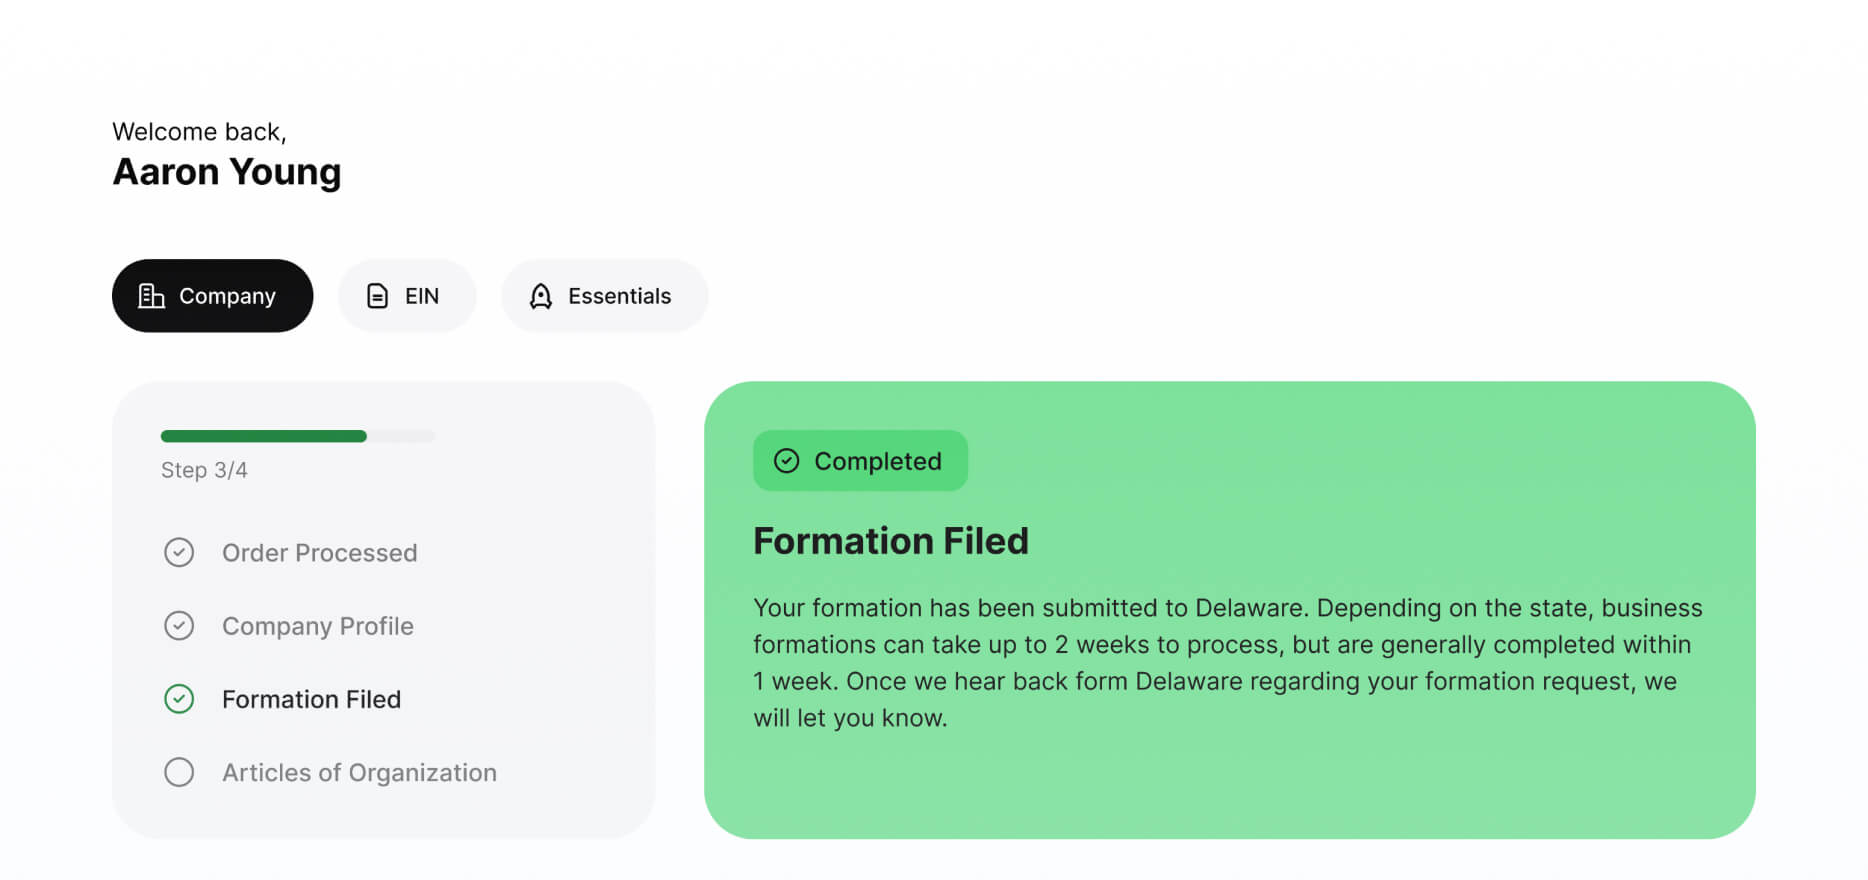Click the green step progress bar

[x=264, y=436]
